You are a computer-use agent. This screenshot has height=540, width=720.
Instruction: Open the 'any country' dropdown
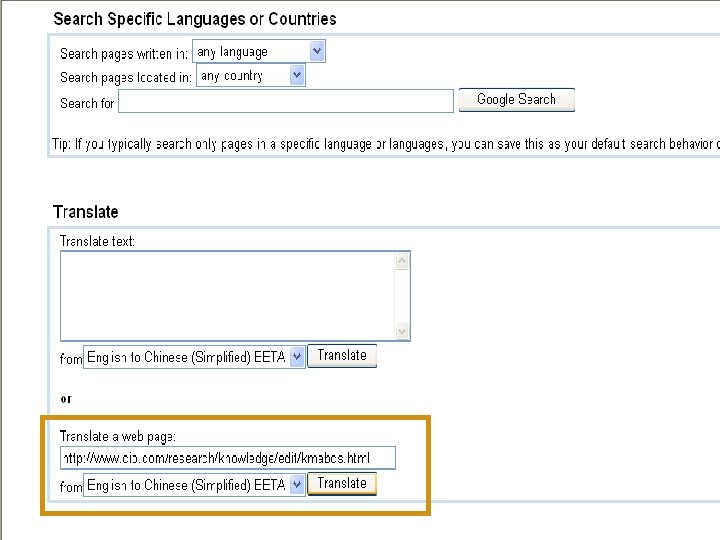(250, 76)
